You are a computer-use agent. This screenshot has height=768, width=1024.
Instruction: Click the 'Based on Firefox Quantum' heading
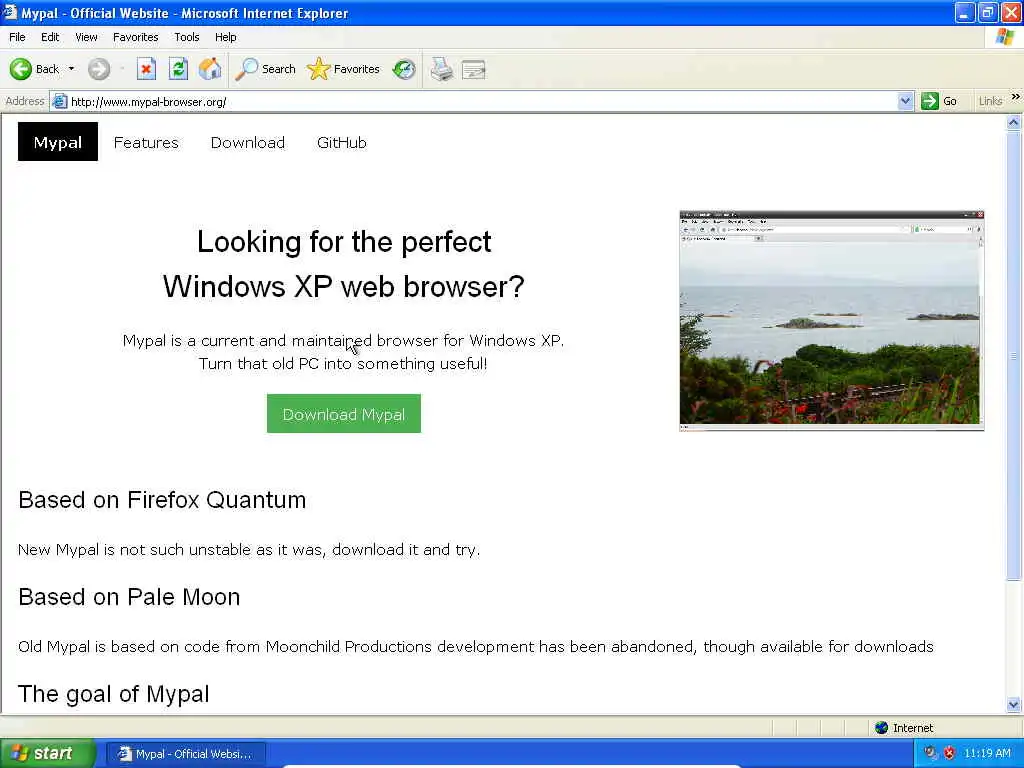point(162,500)
